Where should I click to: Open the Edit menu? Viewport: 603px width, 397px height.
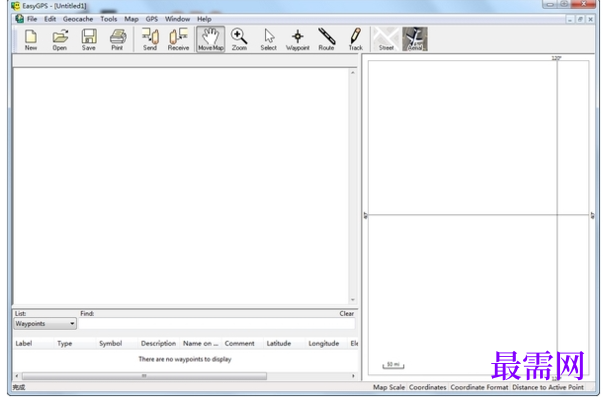click(50, 19)
